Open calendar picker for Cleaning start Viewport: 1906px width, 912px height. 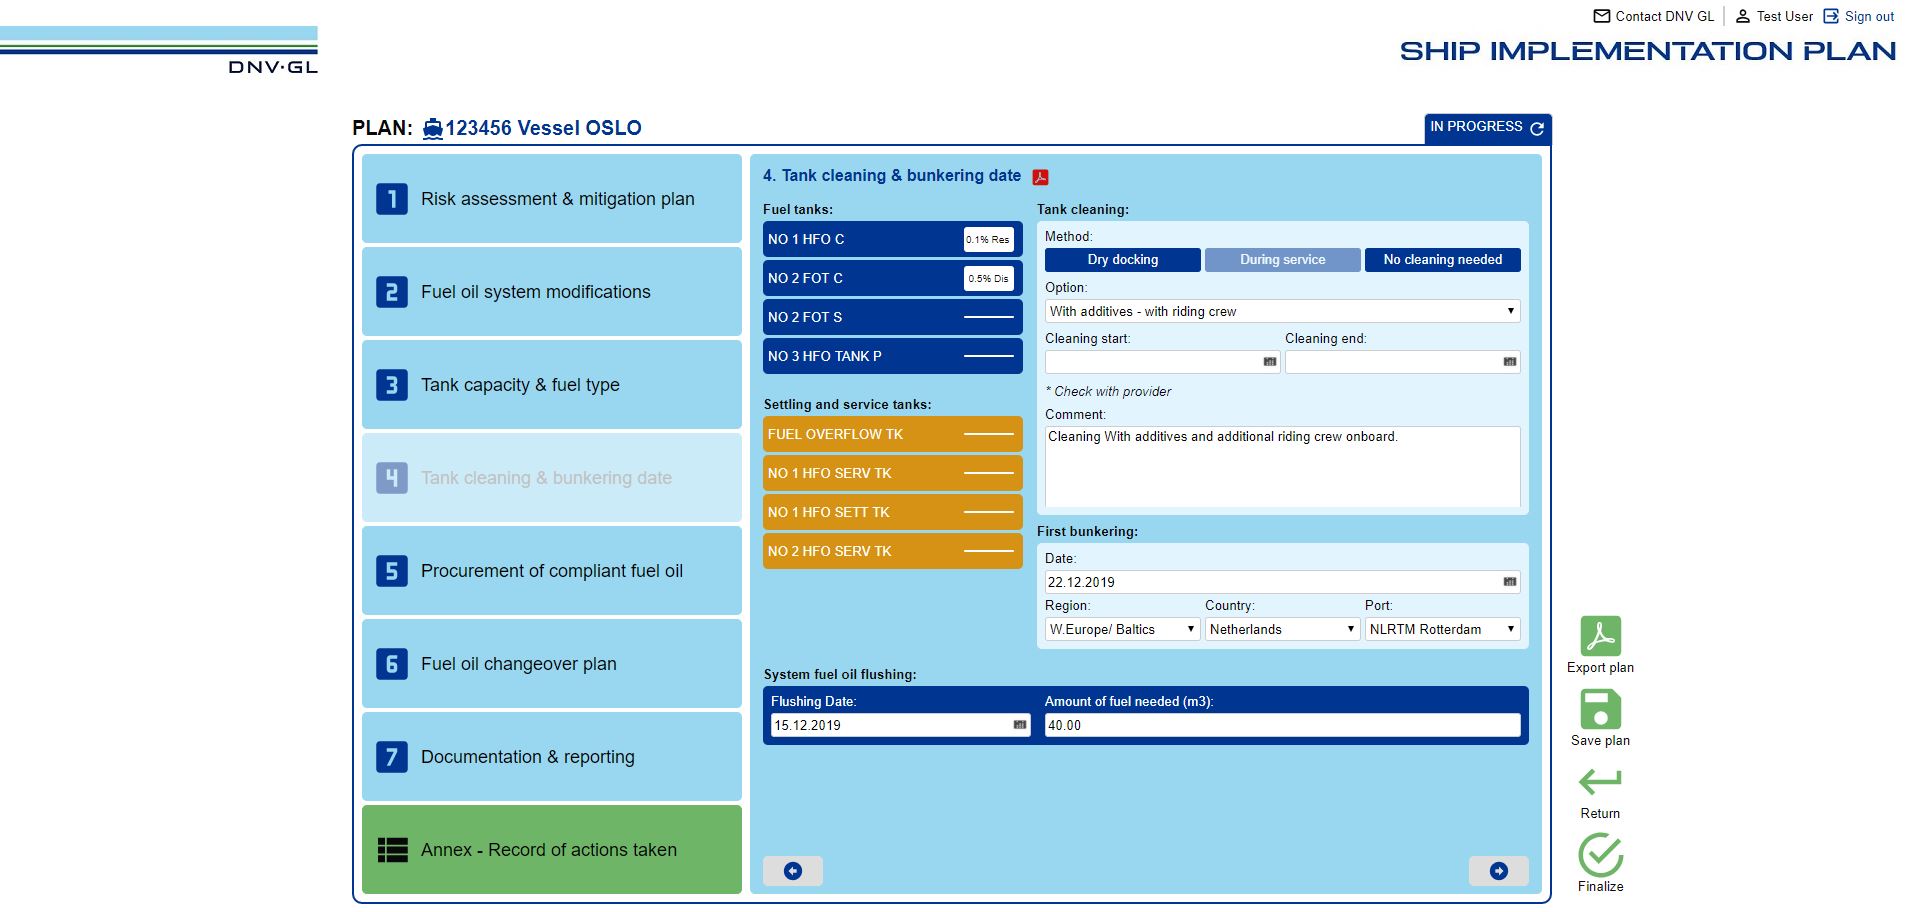coord(1268,362)
